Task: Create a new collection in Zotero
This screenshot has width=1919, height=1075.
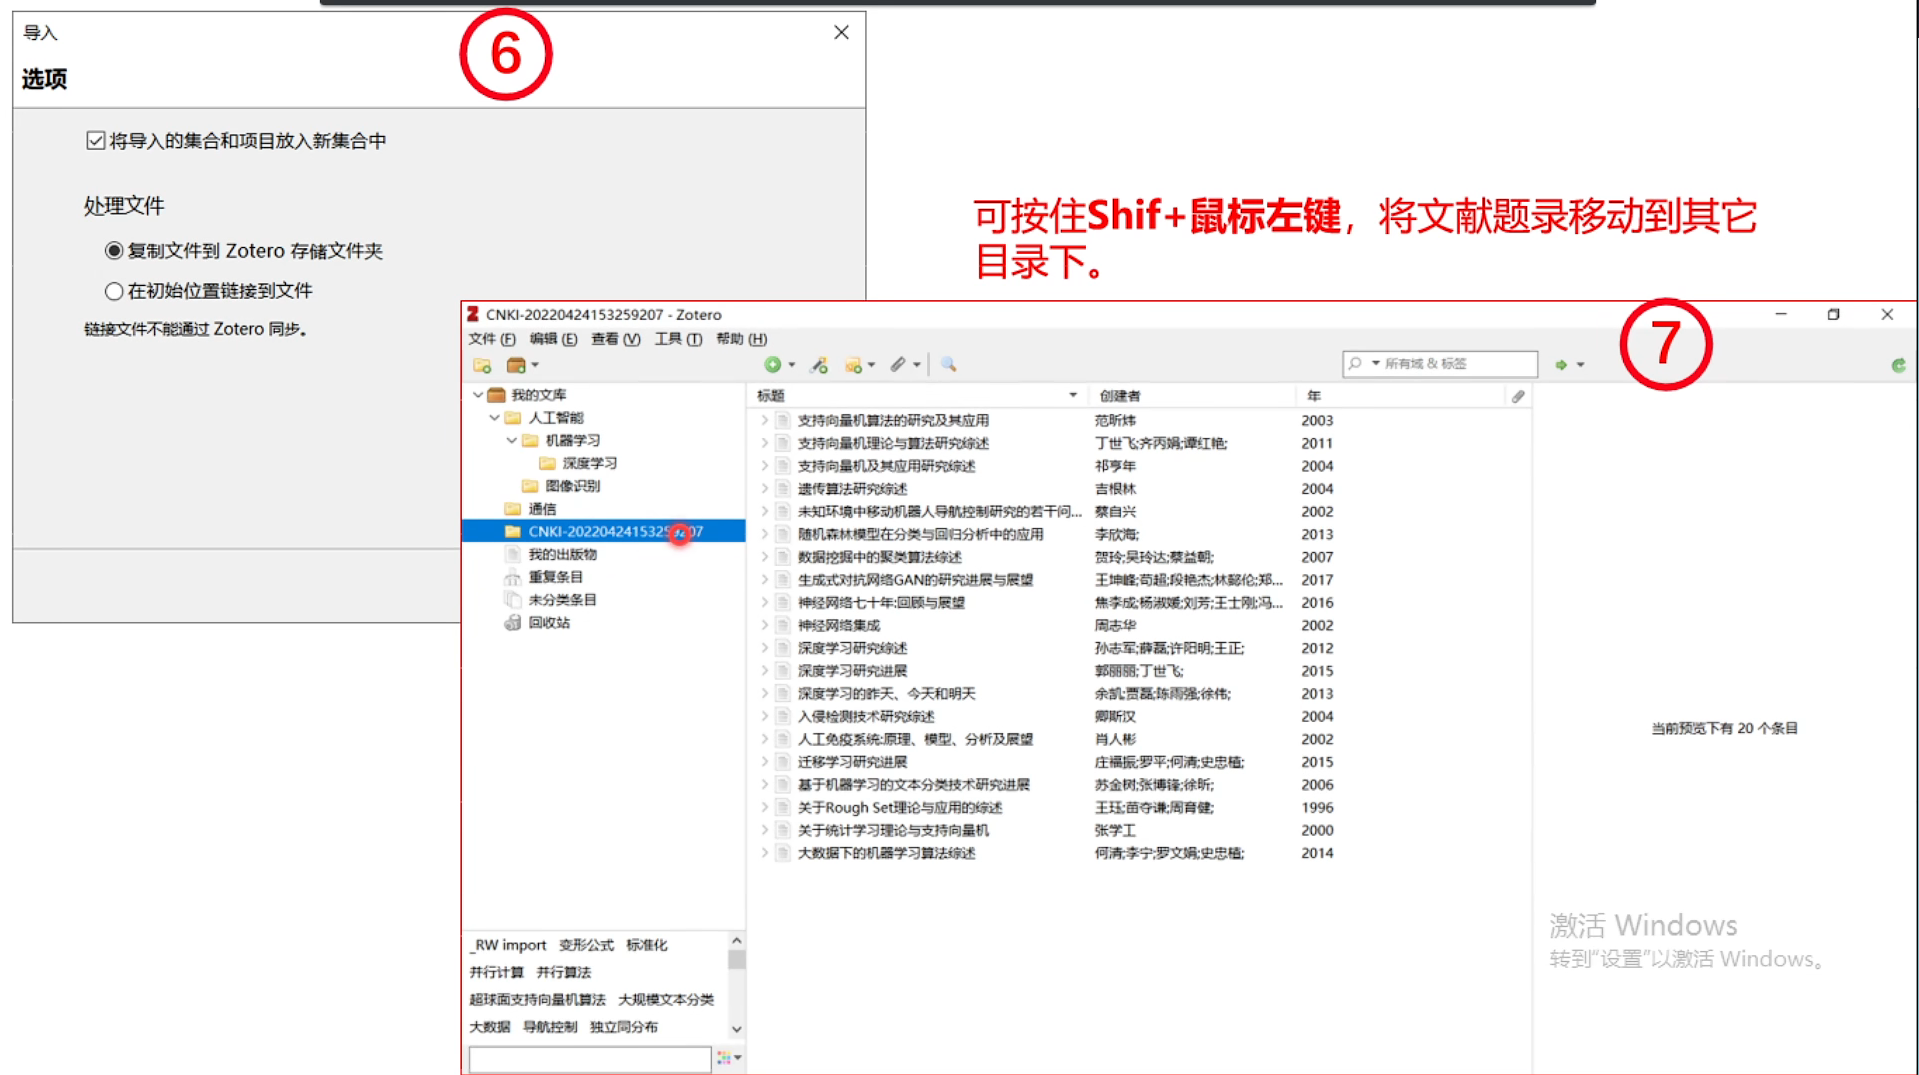Action: (x=482, y=364)
